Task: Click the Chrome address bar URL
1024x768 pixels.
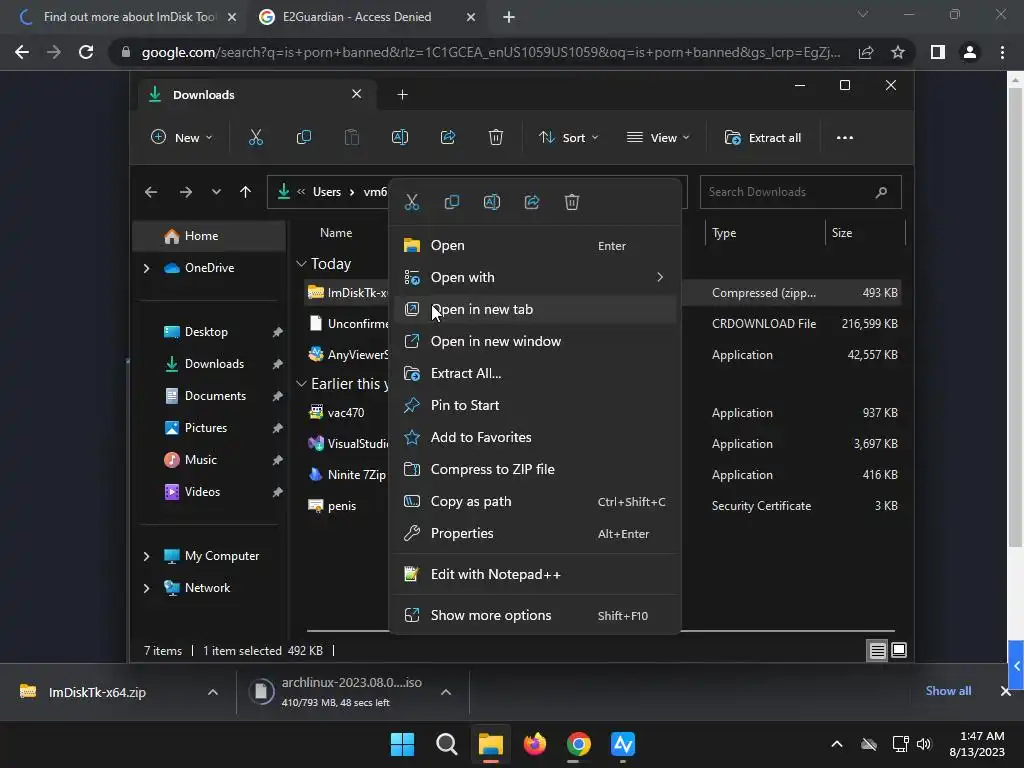Action: pyautogui.click(x=490, y=52)
